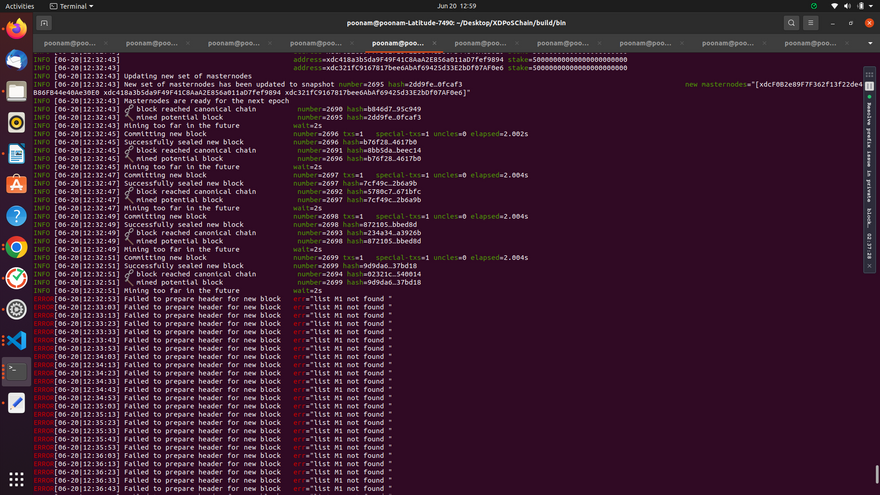
Task: Open the Files manager in the dock
Action: coord(16,91)
